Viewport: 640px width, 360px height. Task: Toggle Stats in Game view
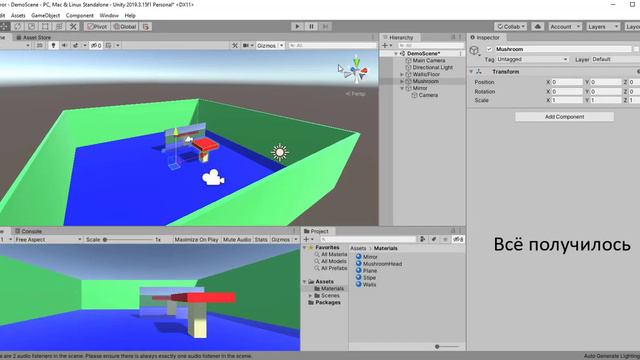(261, 240)
